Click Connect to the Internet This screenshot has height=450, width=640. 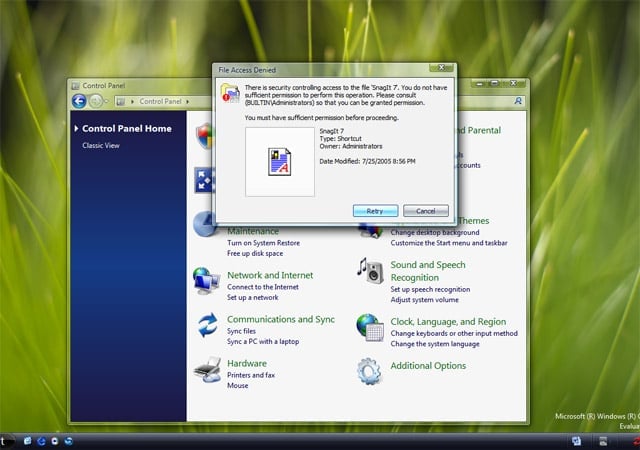tap(262, 287)
